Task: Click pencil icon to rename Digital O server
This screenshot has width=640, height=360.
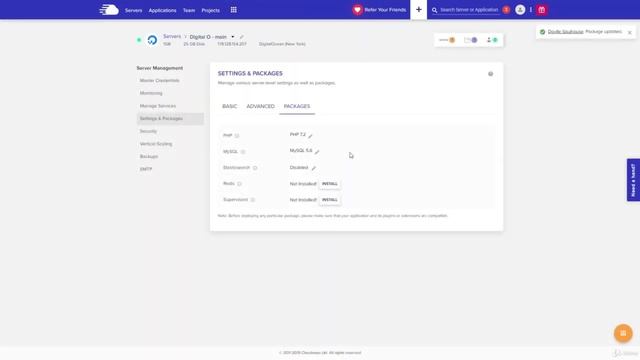Action: click(242, 37)
